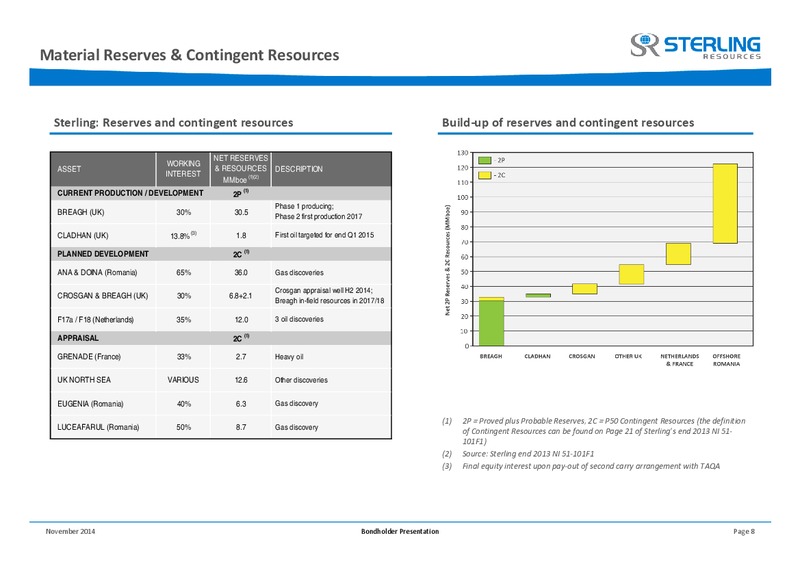Screen dimensions: 800x566
Task: Click the 'PLANNED DEVELOPMENT' section row
Action: click(x=221, y=254)
